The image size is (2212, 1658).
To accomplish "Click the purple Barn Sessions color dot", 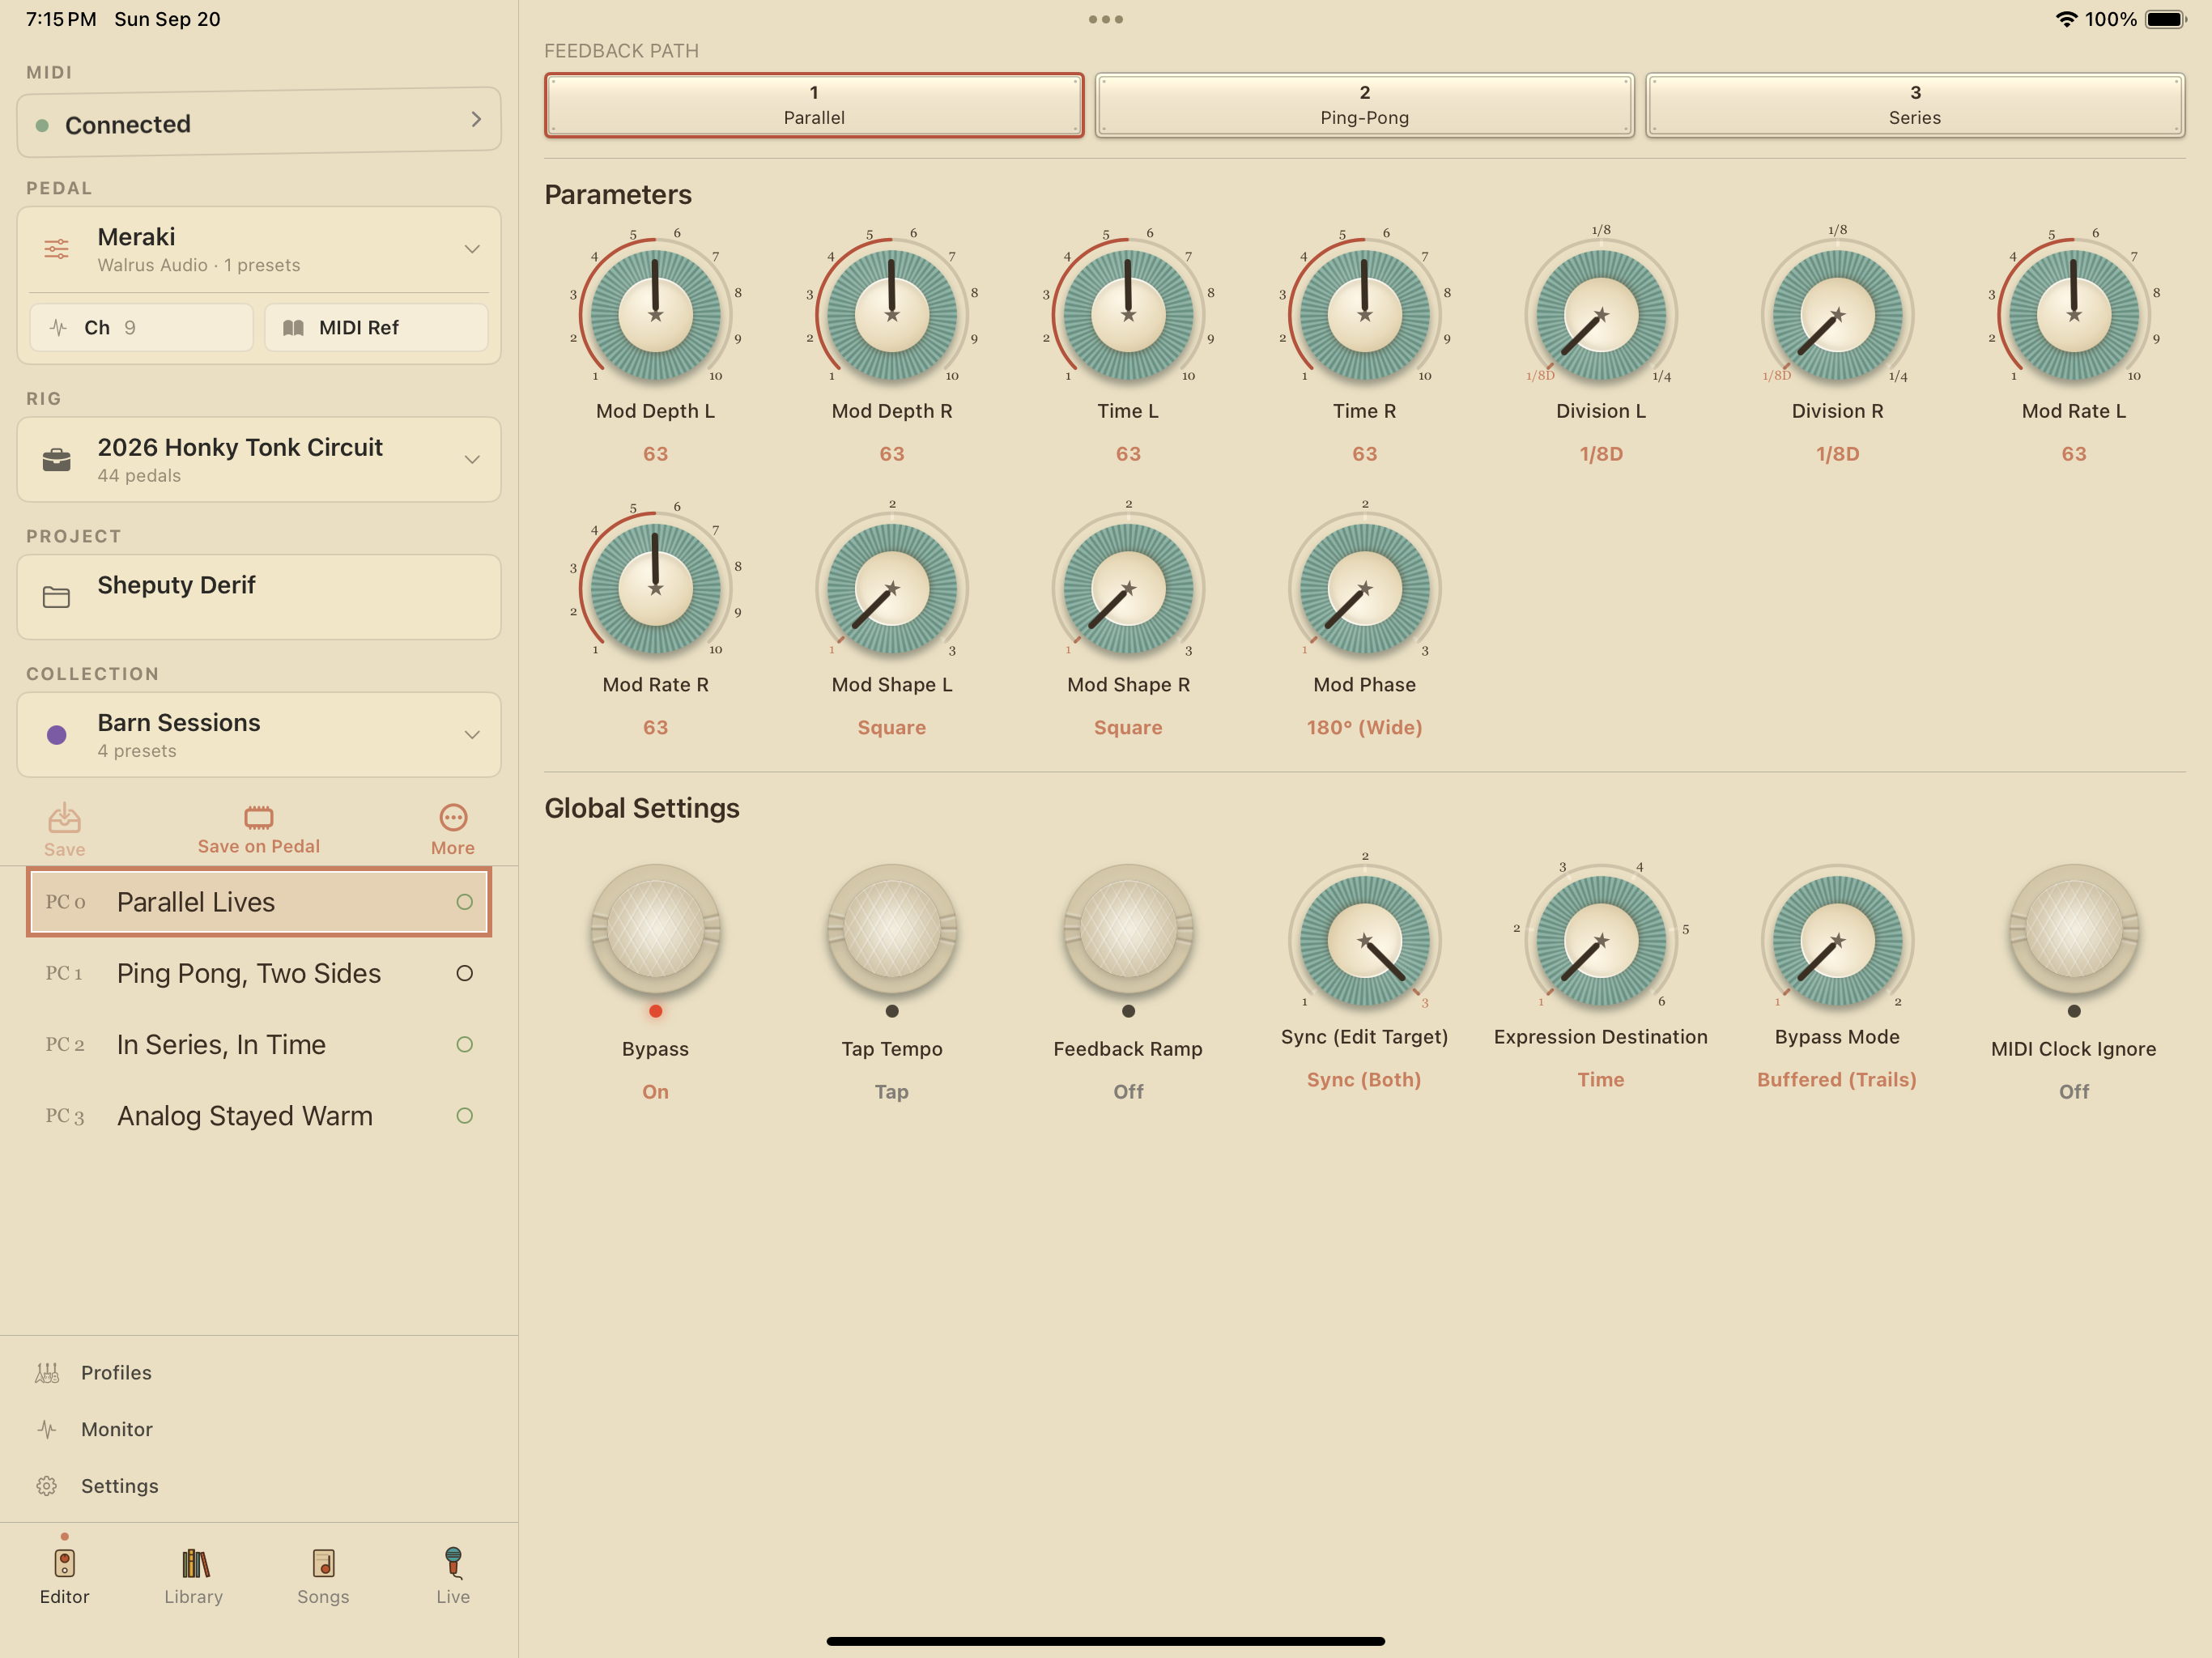I will click(x=57, y=735).
